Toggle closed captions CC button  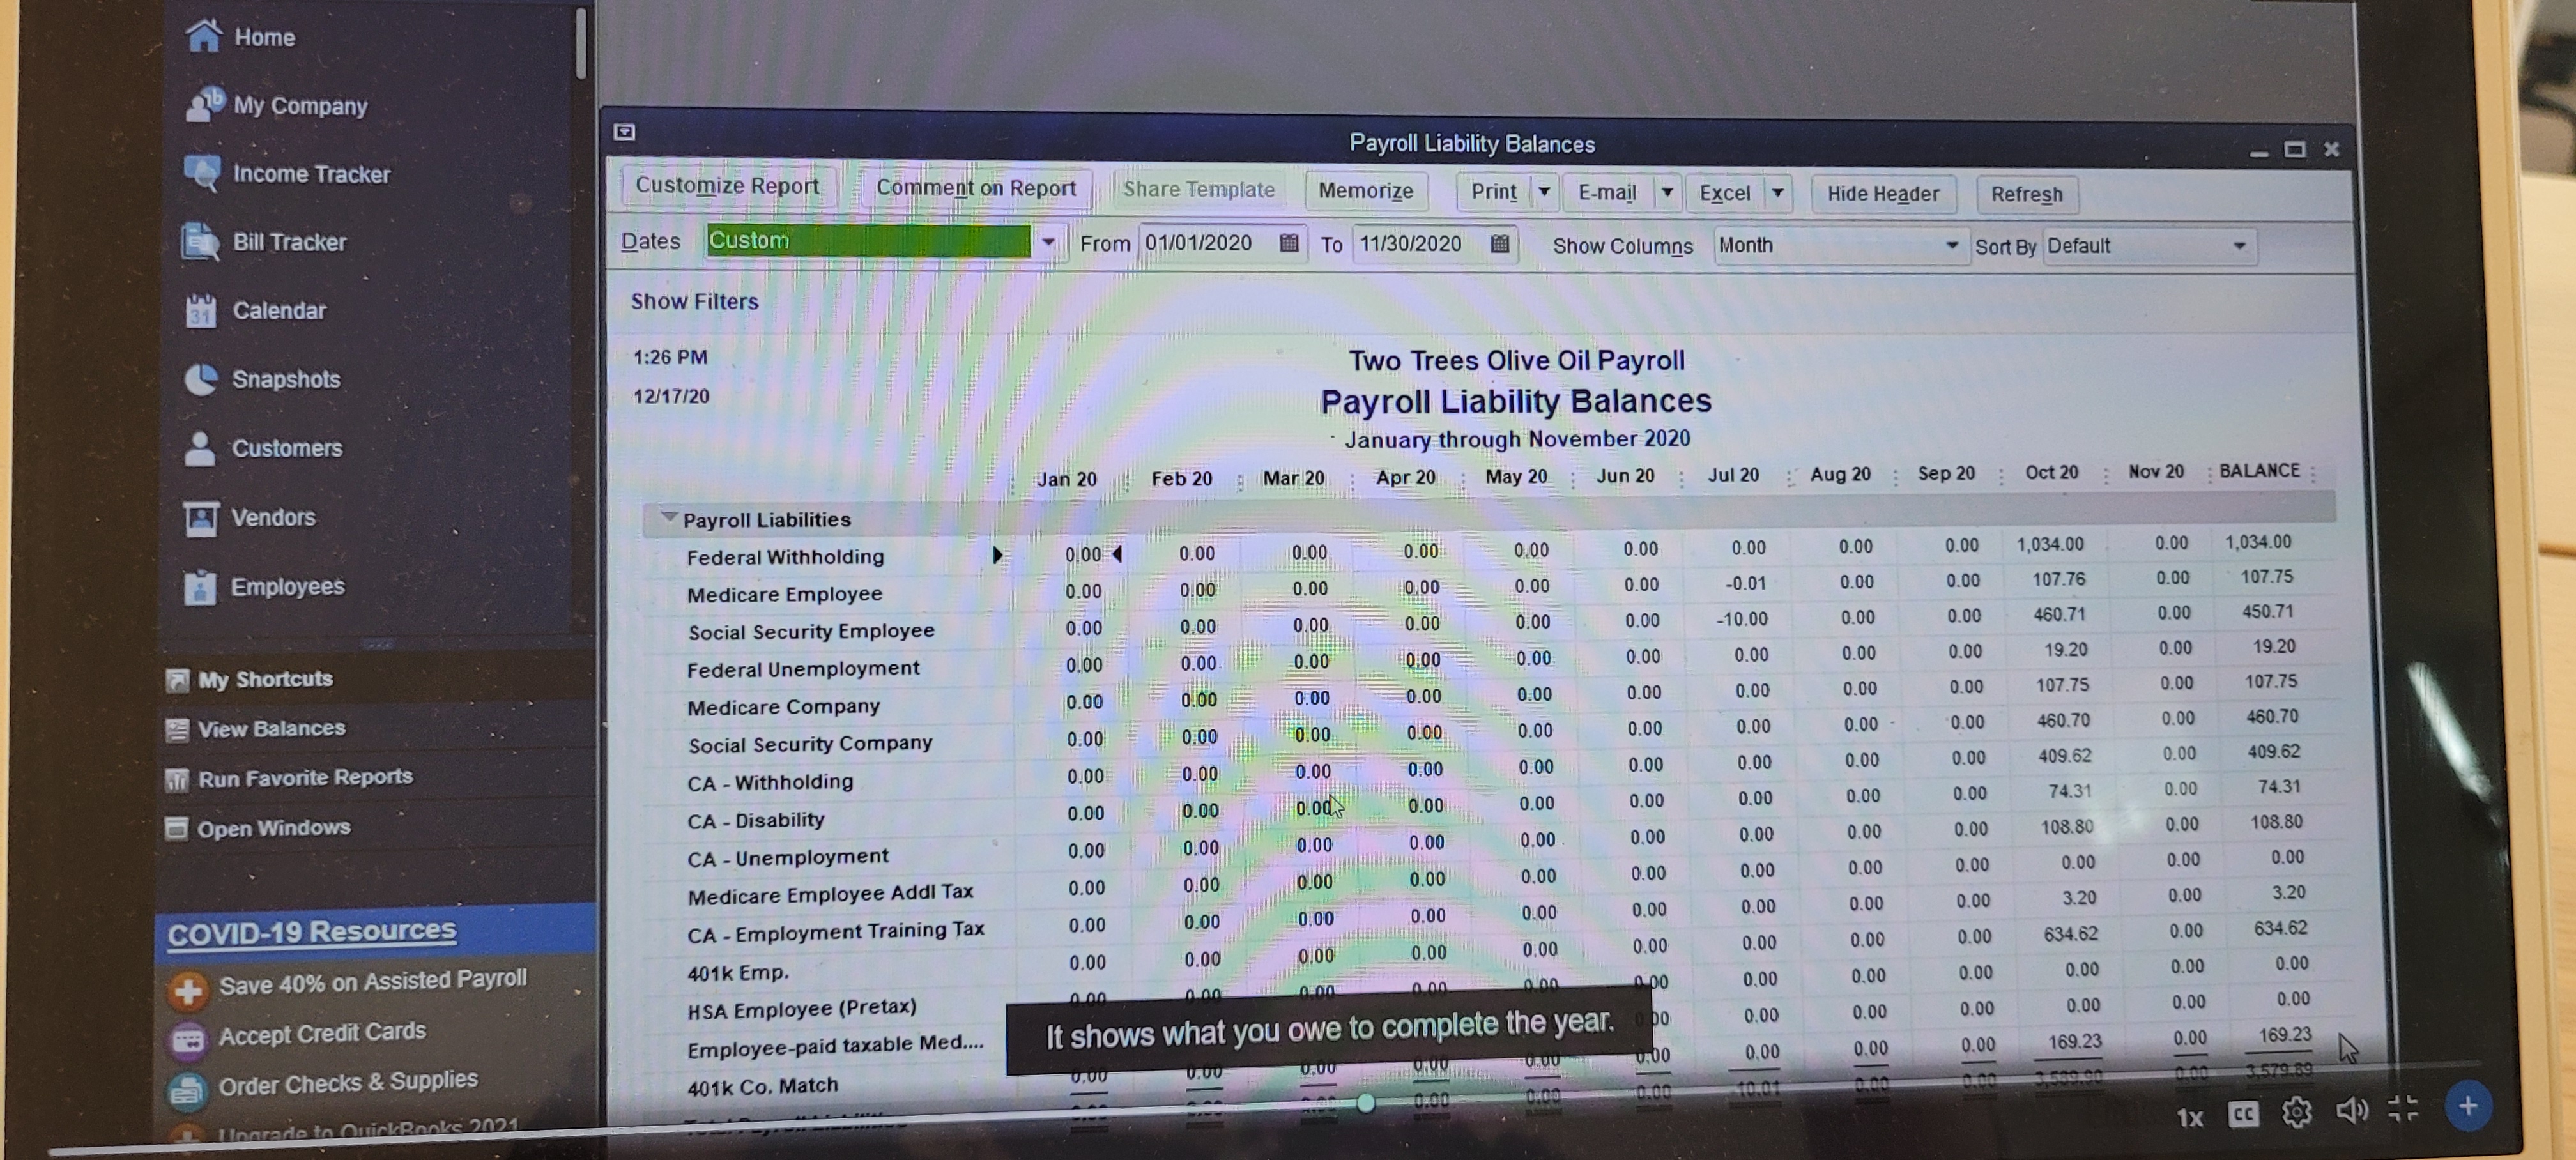click(x=2243, y=1114)
